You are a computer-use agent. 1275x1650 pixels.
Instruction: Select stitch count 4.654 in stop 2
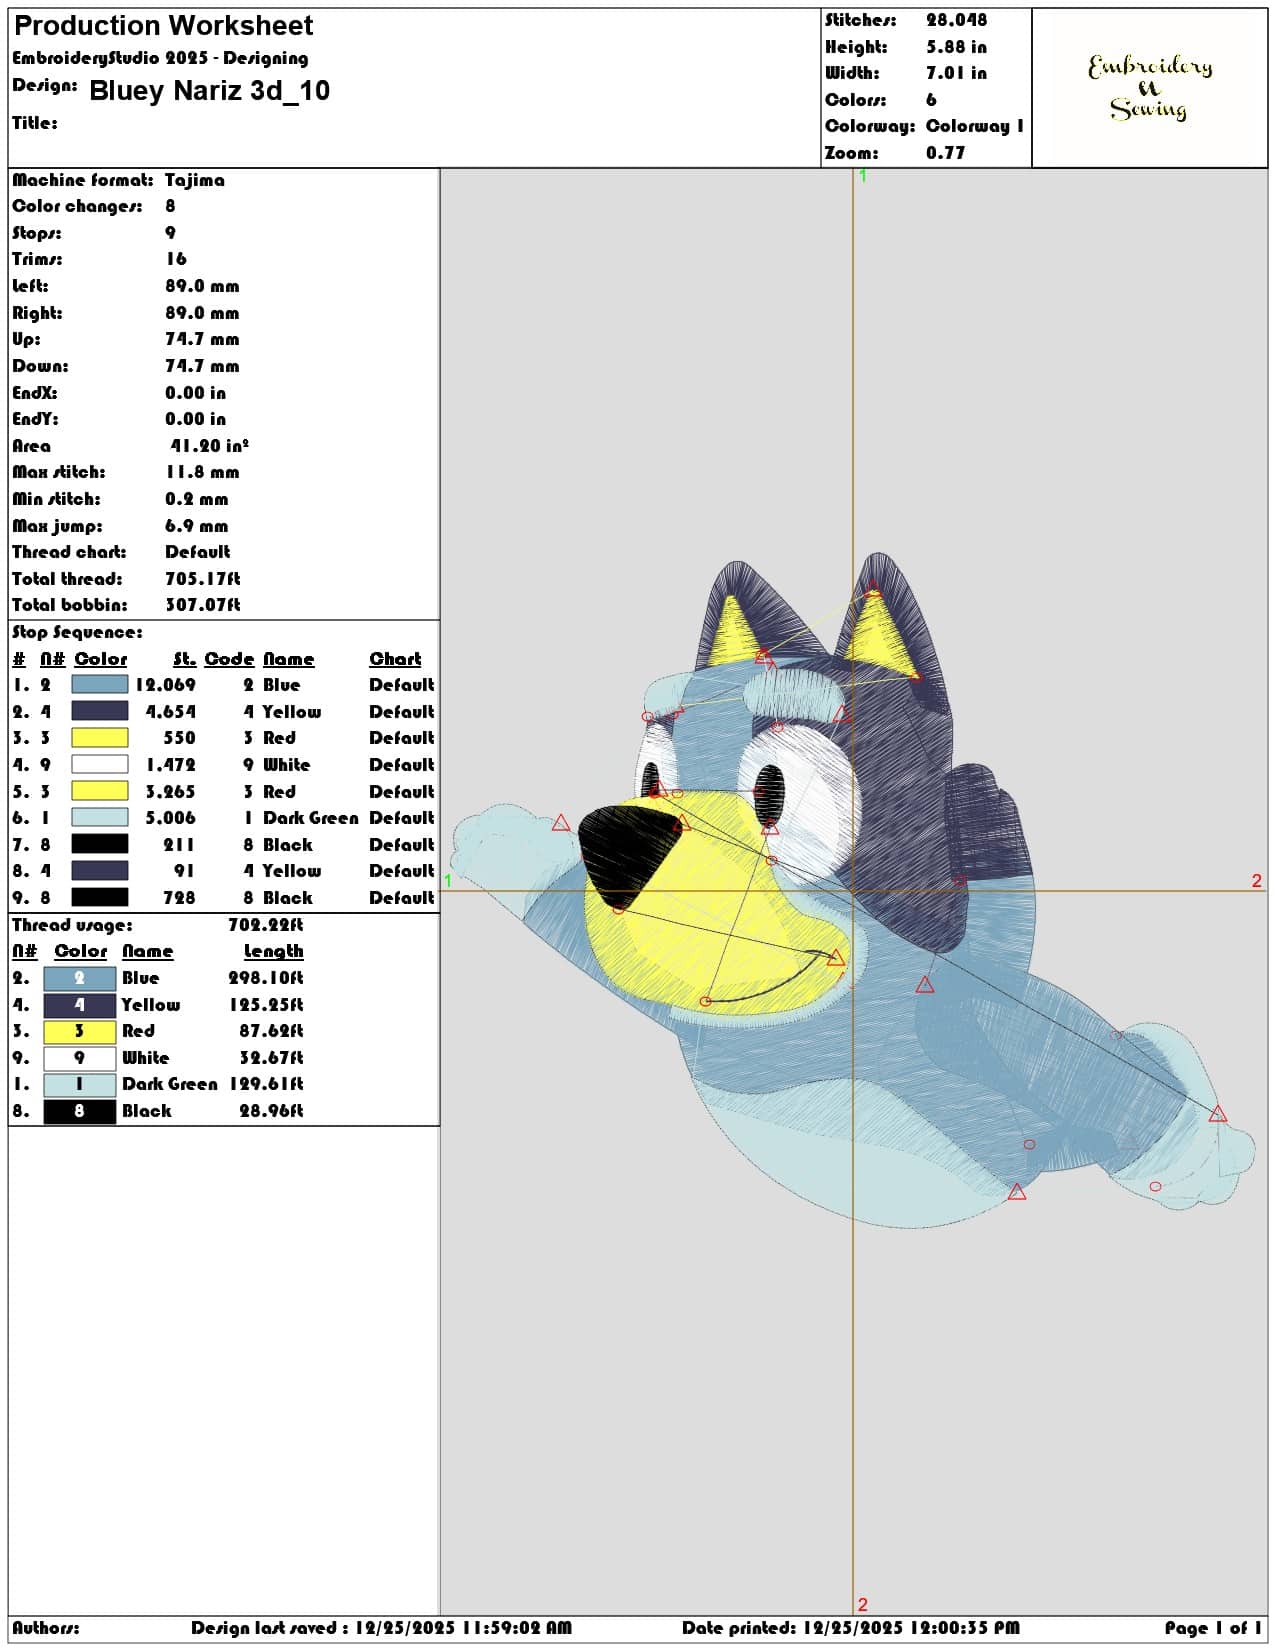coord(171,712)
